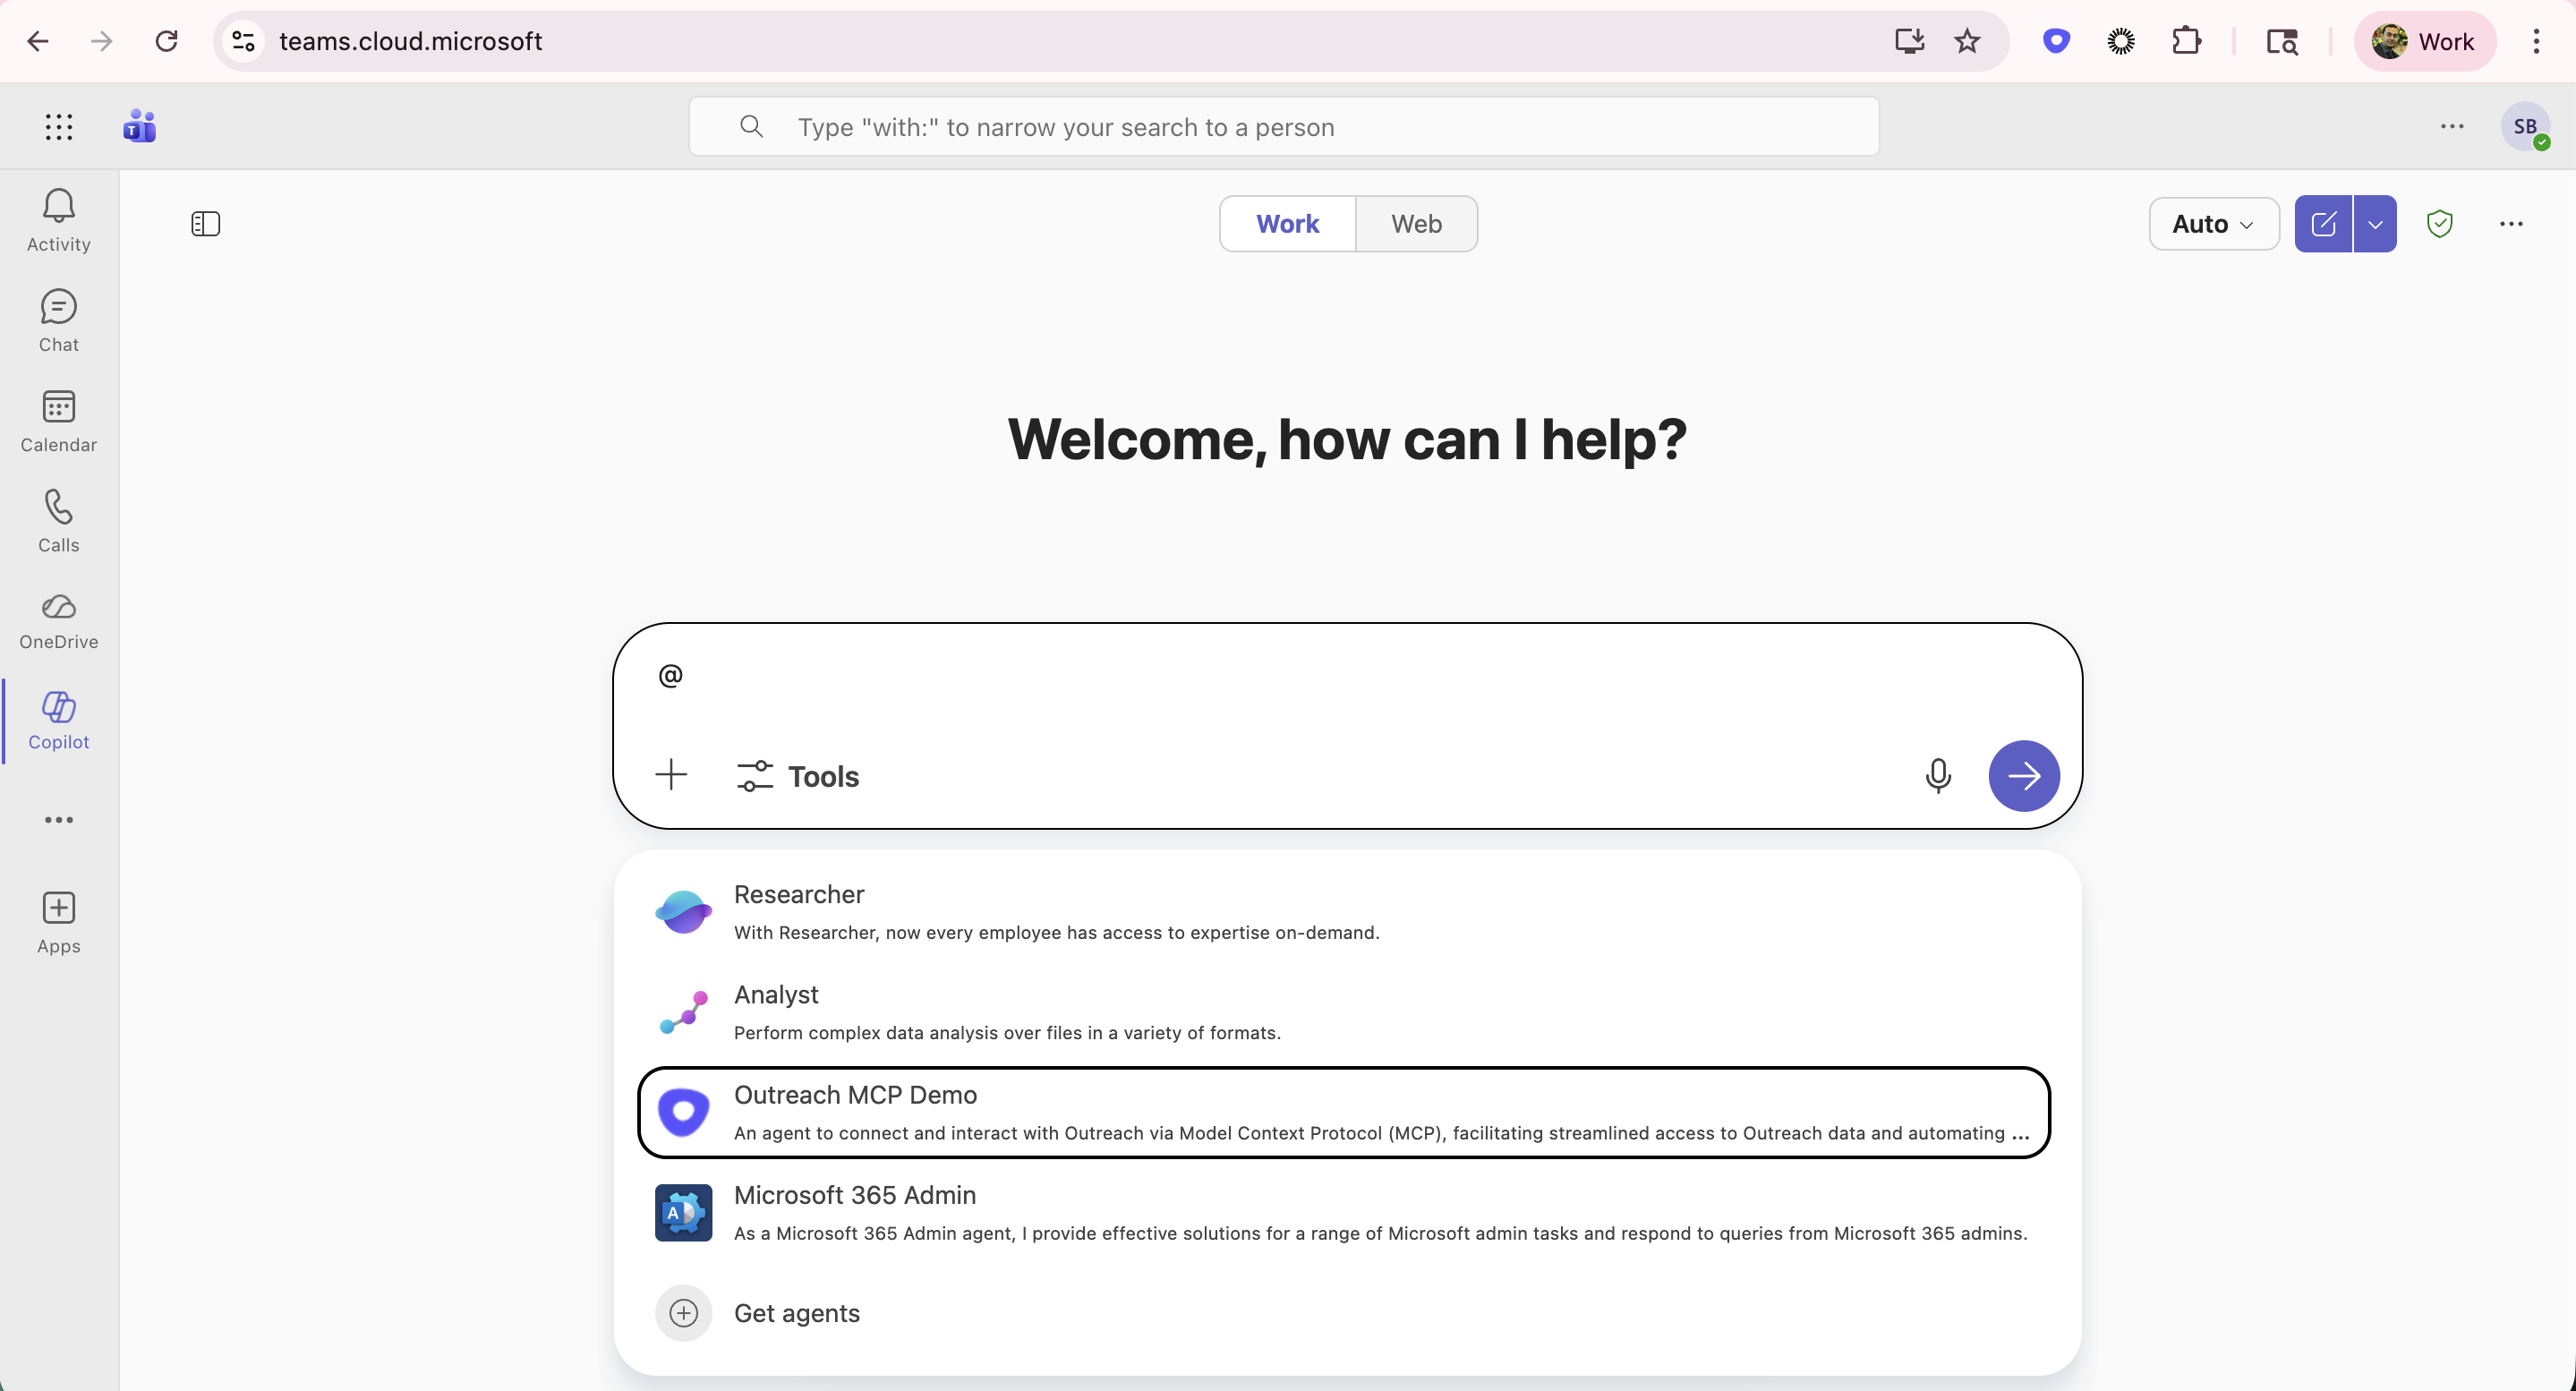Click the plus attach icon in prompt box
The width and height of the screenshot is (2576, 1391).
671,775
